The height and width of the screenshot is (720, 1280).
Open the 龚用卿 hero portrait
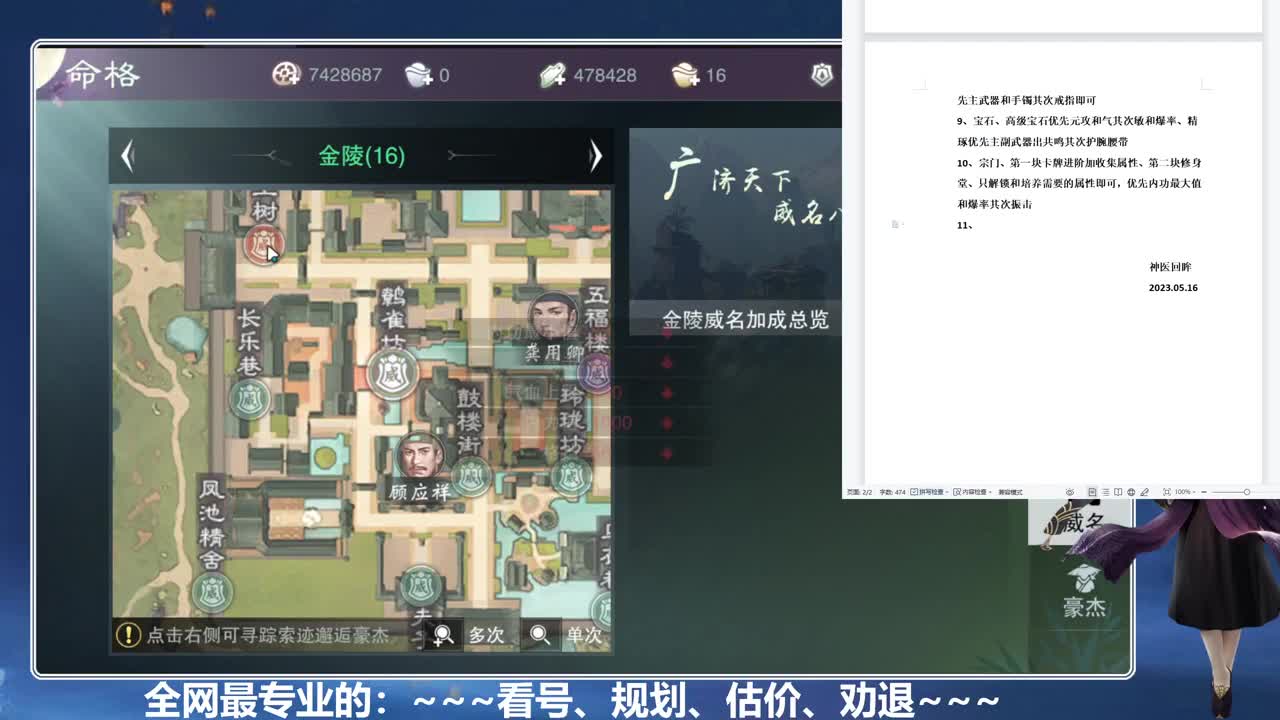[554, 317]
